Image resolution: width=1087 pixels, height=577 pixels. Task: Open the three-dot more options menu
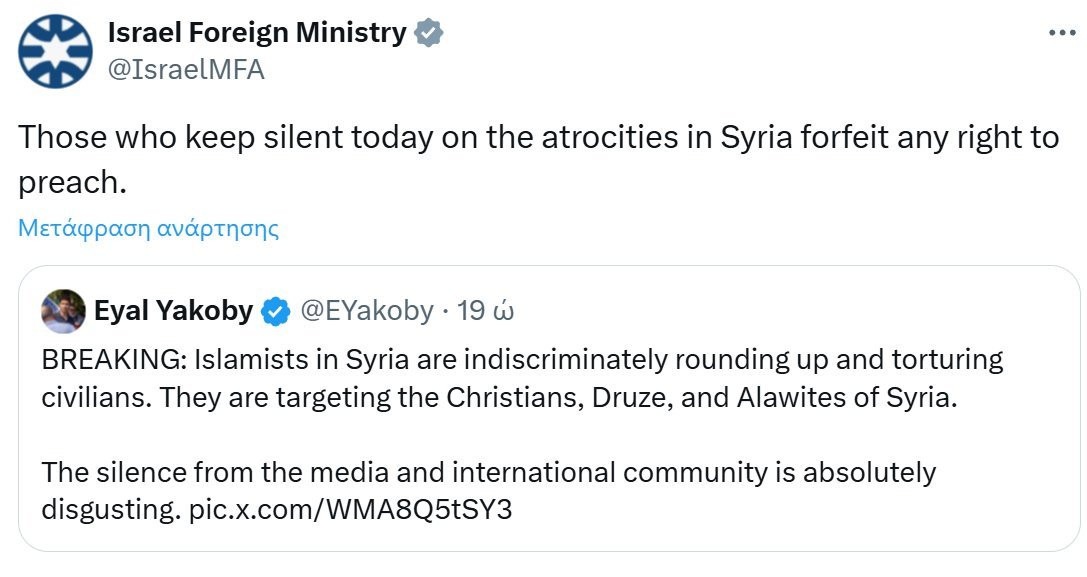click(x=1061, y=33)
